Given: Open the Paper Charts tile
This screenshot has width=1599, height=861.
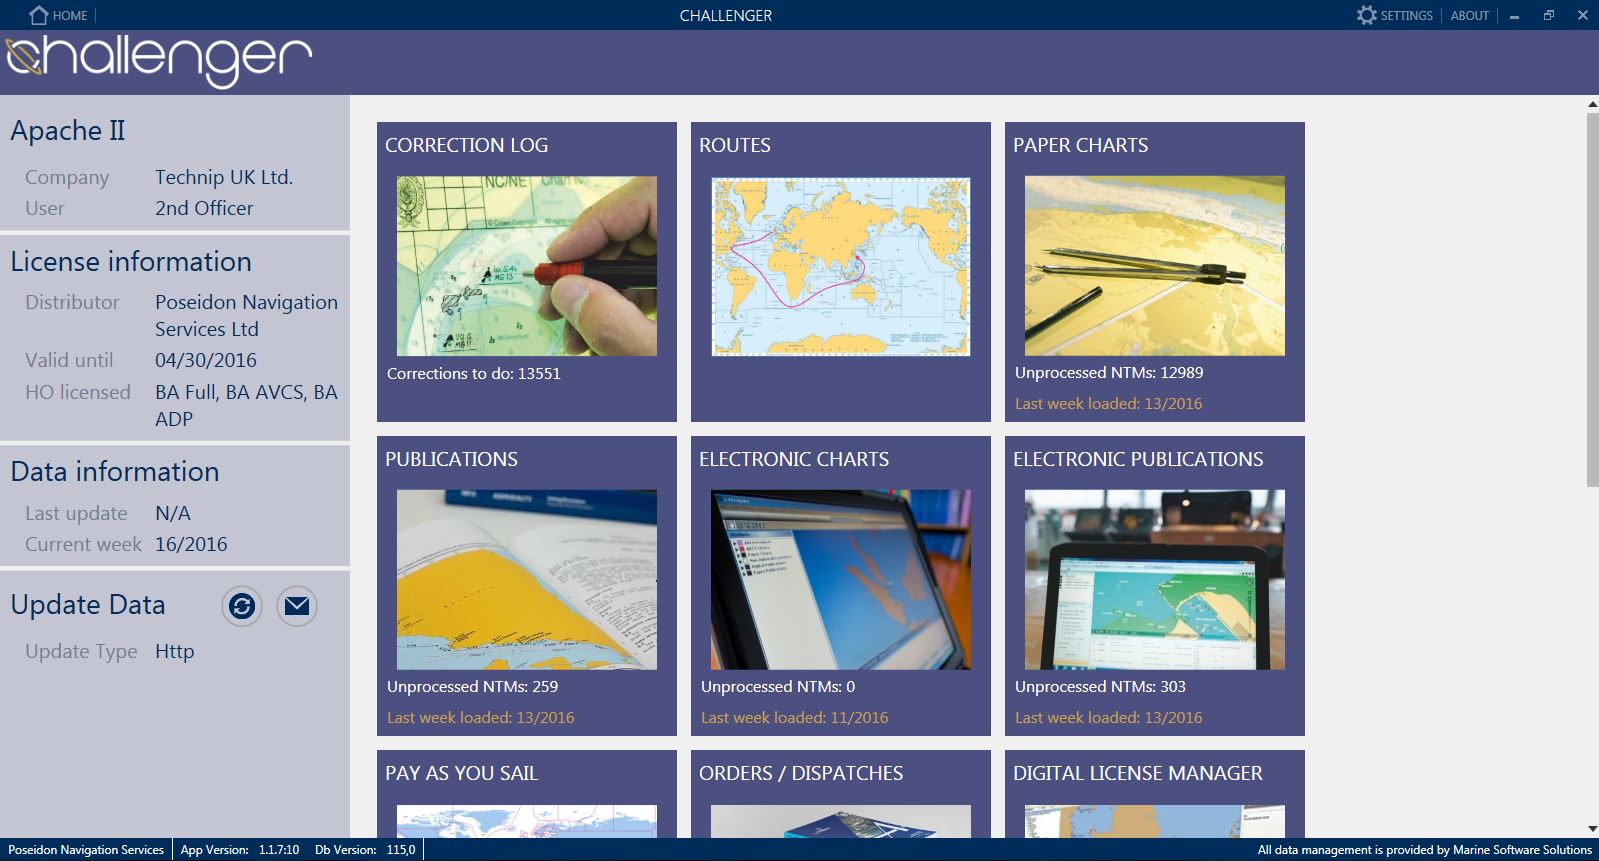Looking at the screenshot, I should pyautogui.click(x=1155, y=272).
